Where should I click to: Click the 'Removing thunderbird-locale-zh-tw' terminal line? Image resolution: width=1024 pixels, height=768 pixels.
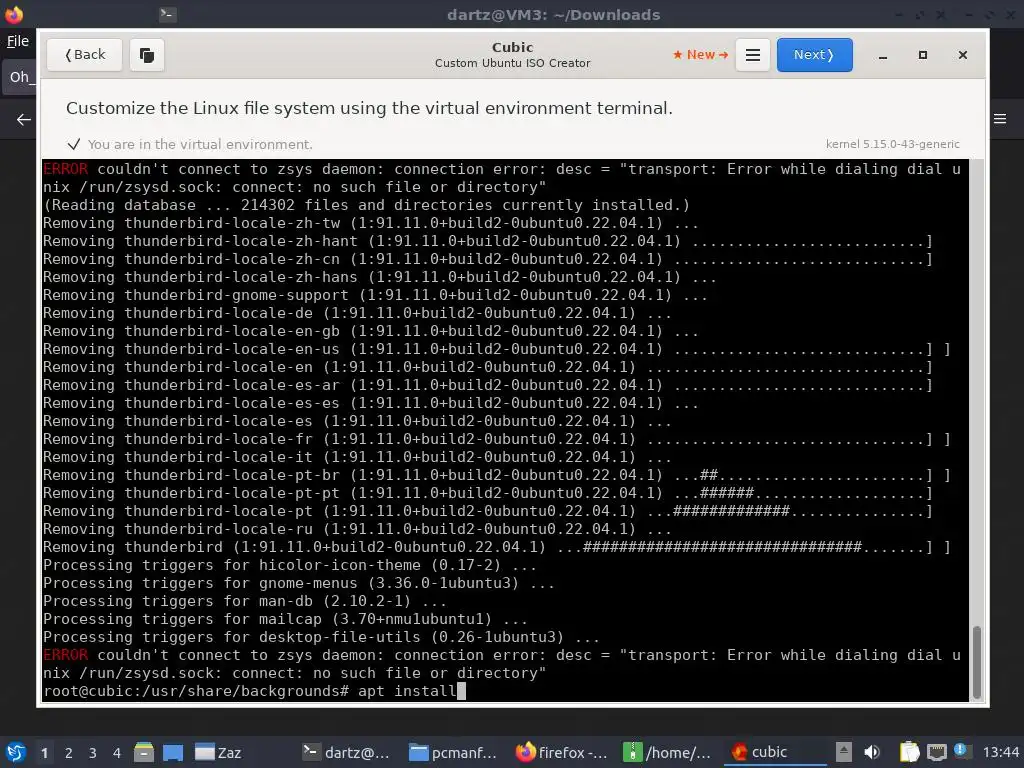tap(370, 223)
